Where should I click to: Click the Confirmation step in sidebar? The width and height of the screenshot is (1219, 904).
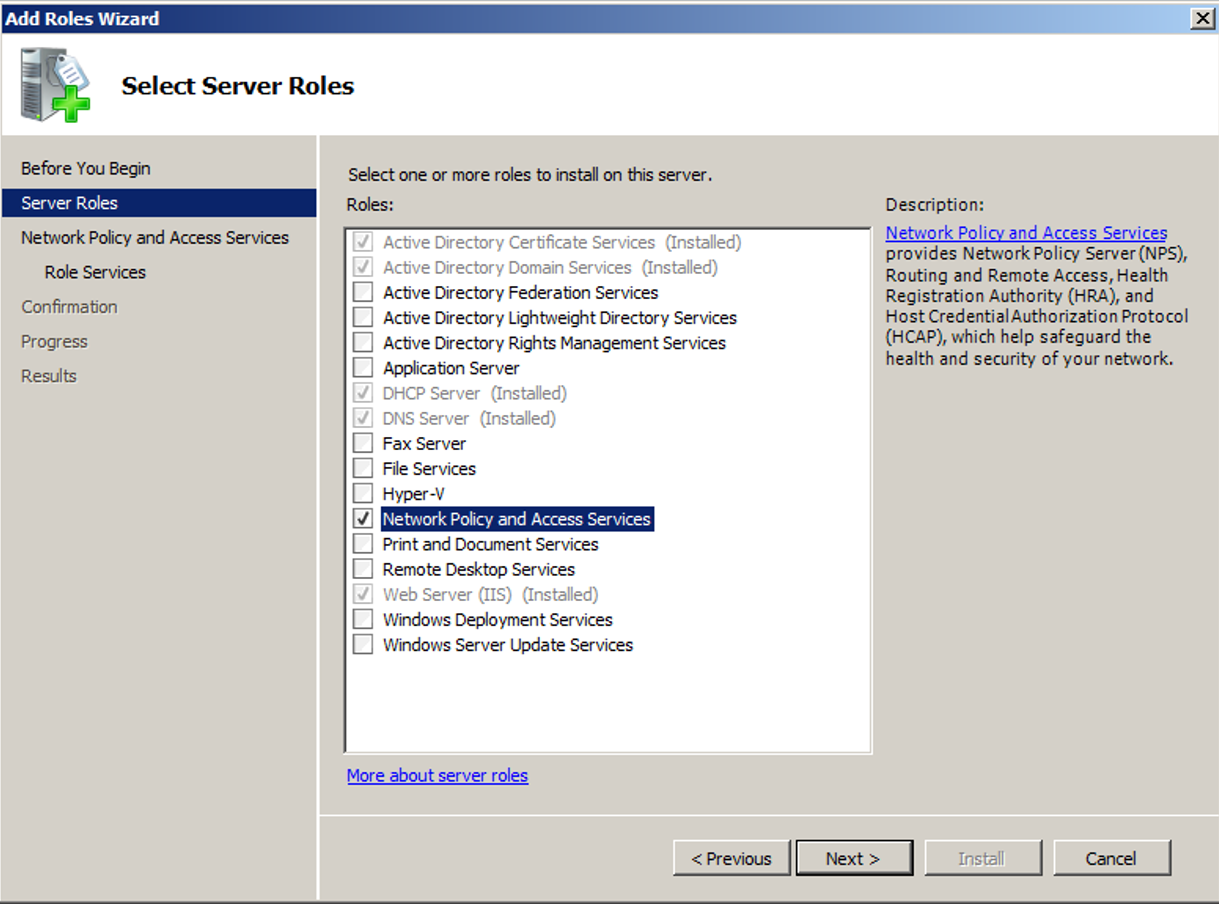click(69, 307)
